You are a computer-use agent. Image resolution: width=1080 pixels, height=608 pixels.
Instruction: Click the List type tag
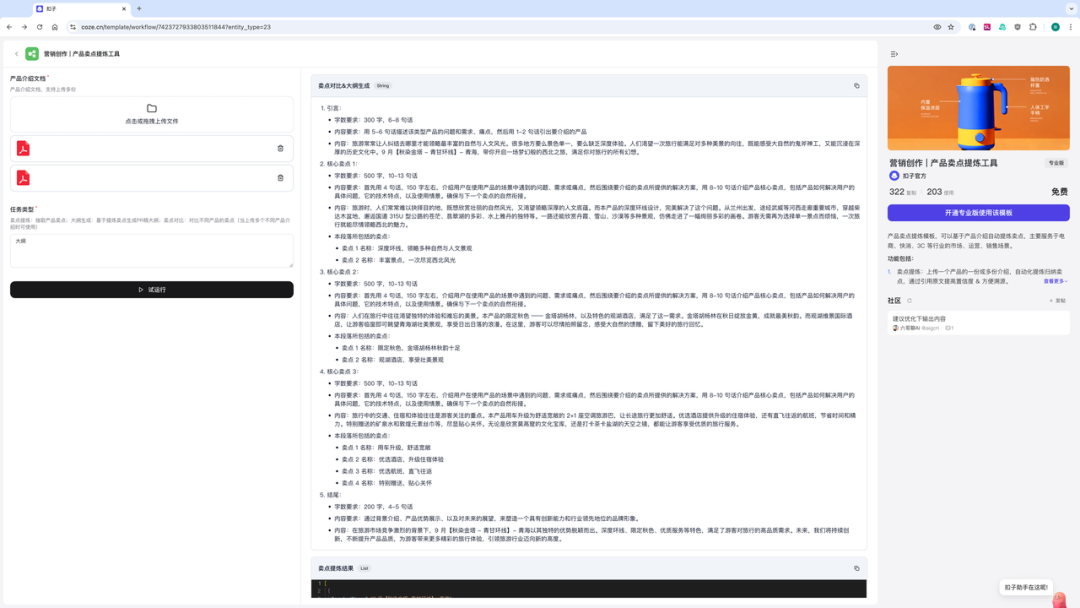[364, 569]
